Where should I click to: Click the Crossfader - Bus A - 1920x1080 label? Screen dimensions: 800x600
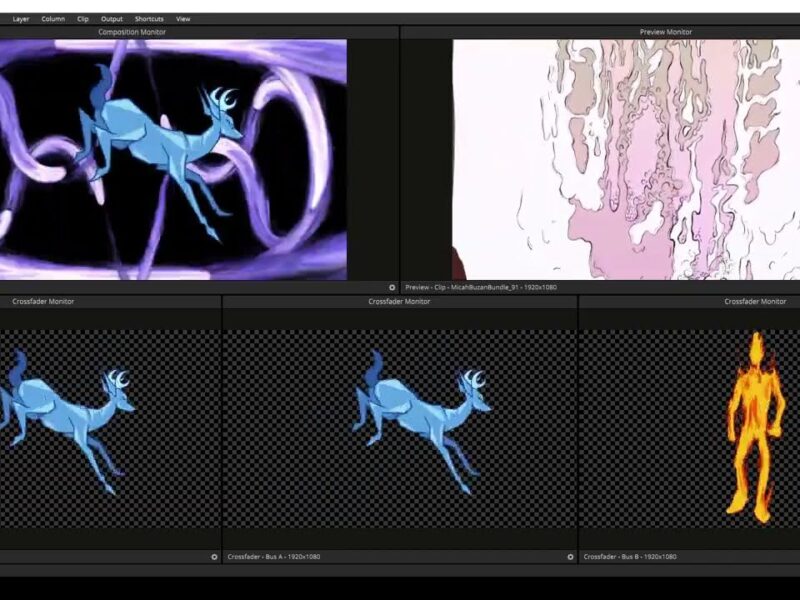274,557
